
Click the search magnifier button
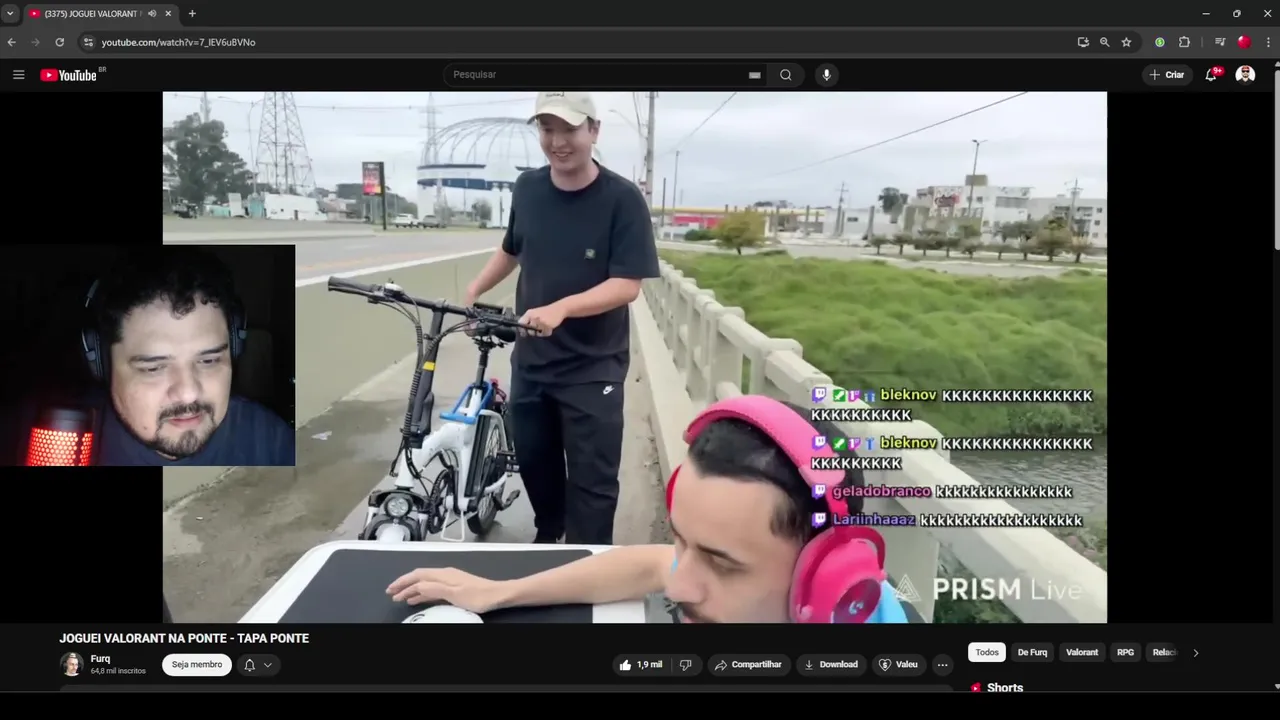pos(786,75)
